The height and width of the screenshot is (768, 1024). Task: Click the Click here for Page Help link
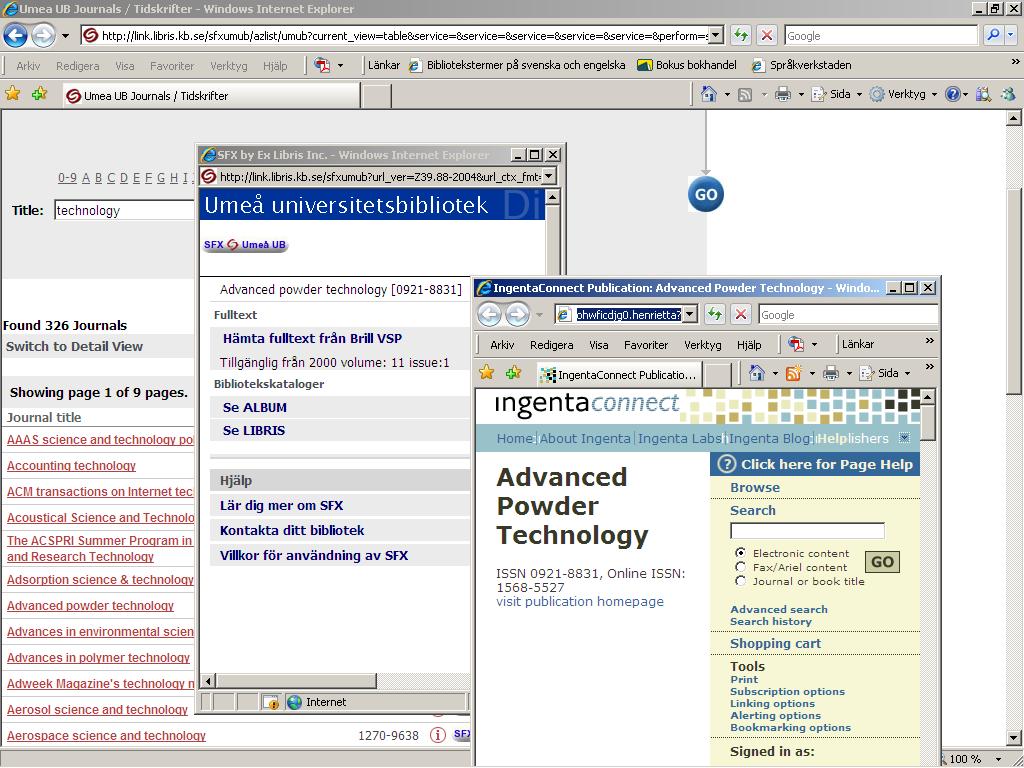tap(816, 464)
